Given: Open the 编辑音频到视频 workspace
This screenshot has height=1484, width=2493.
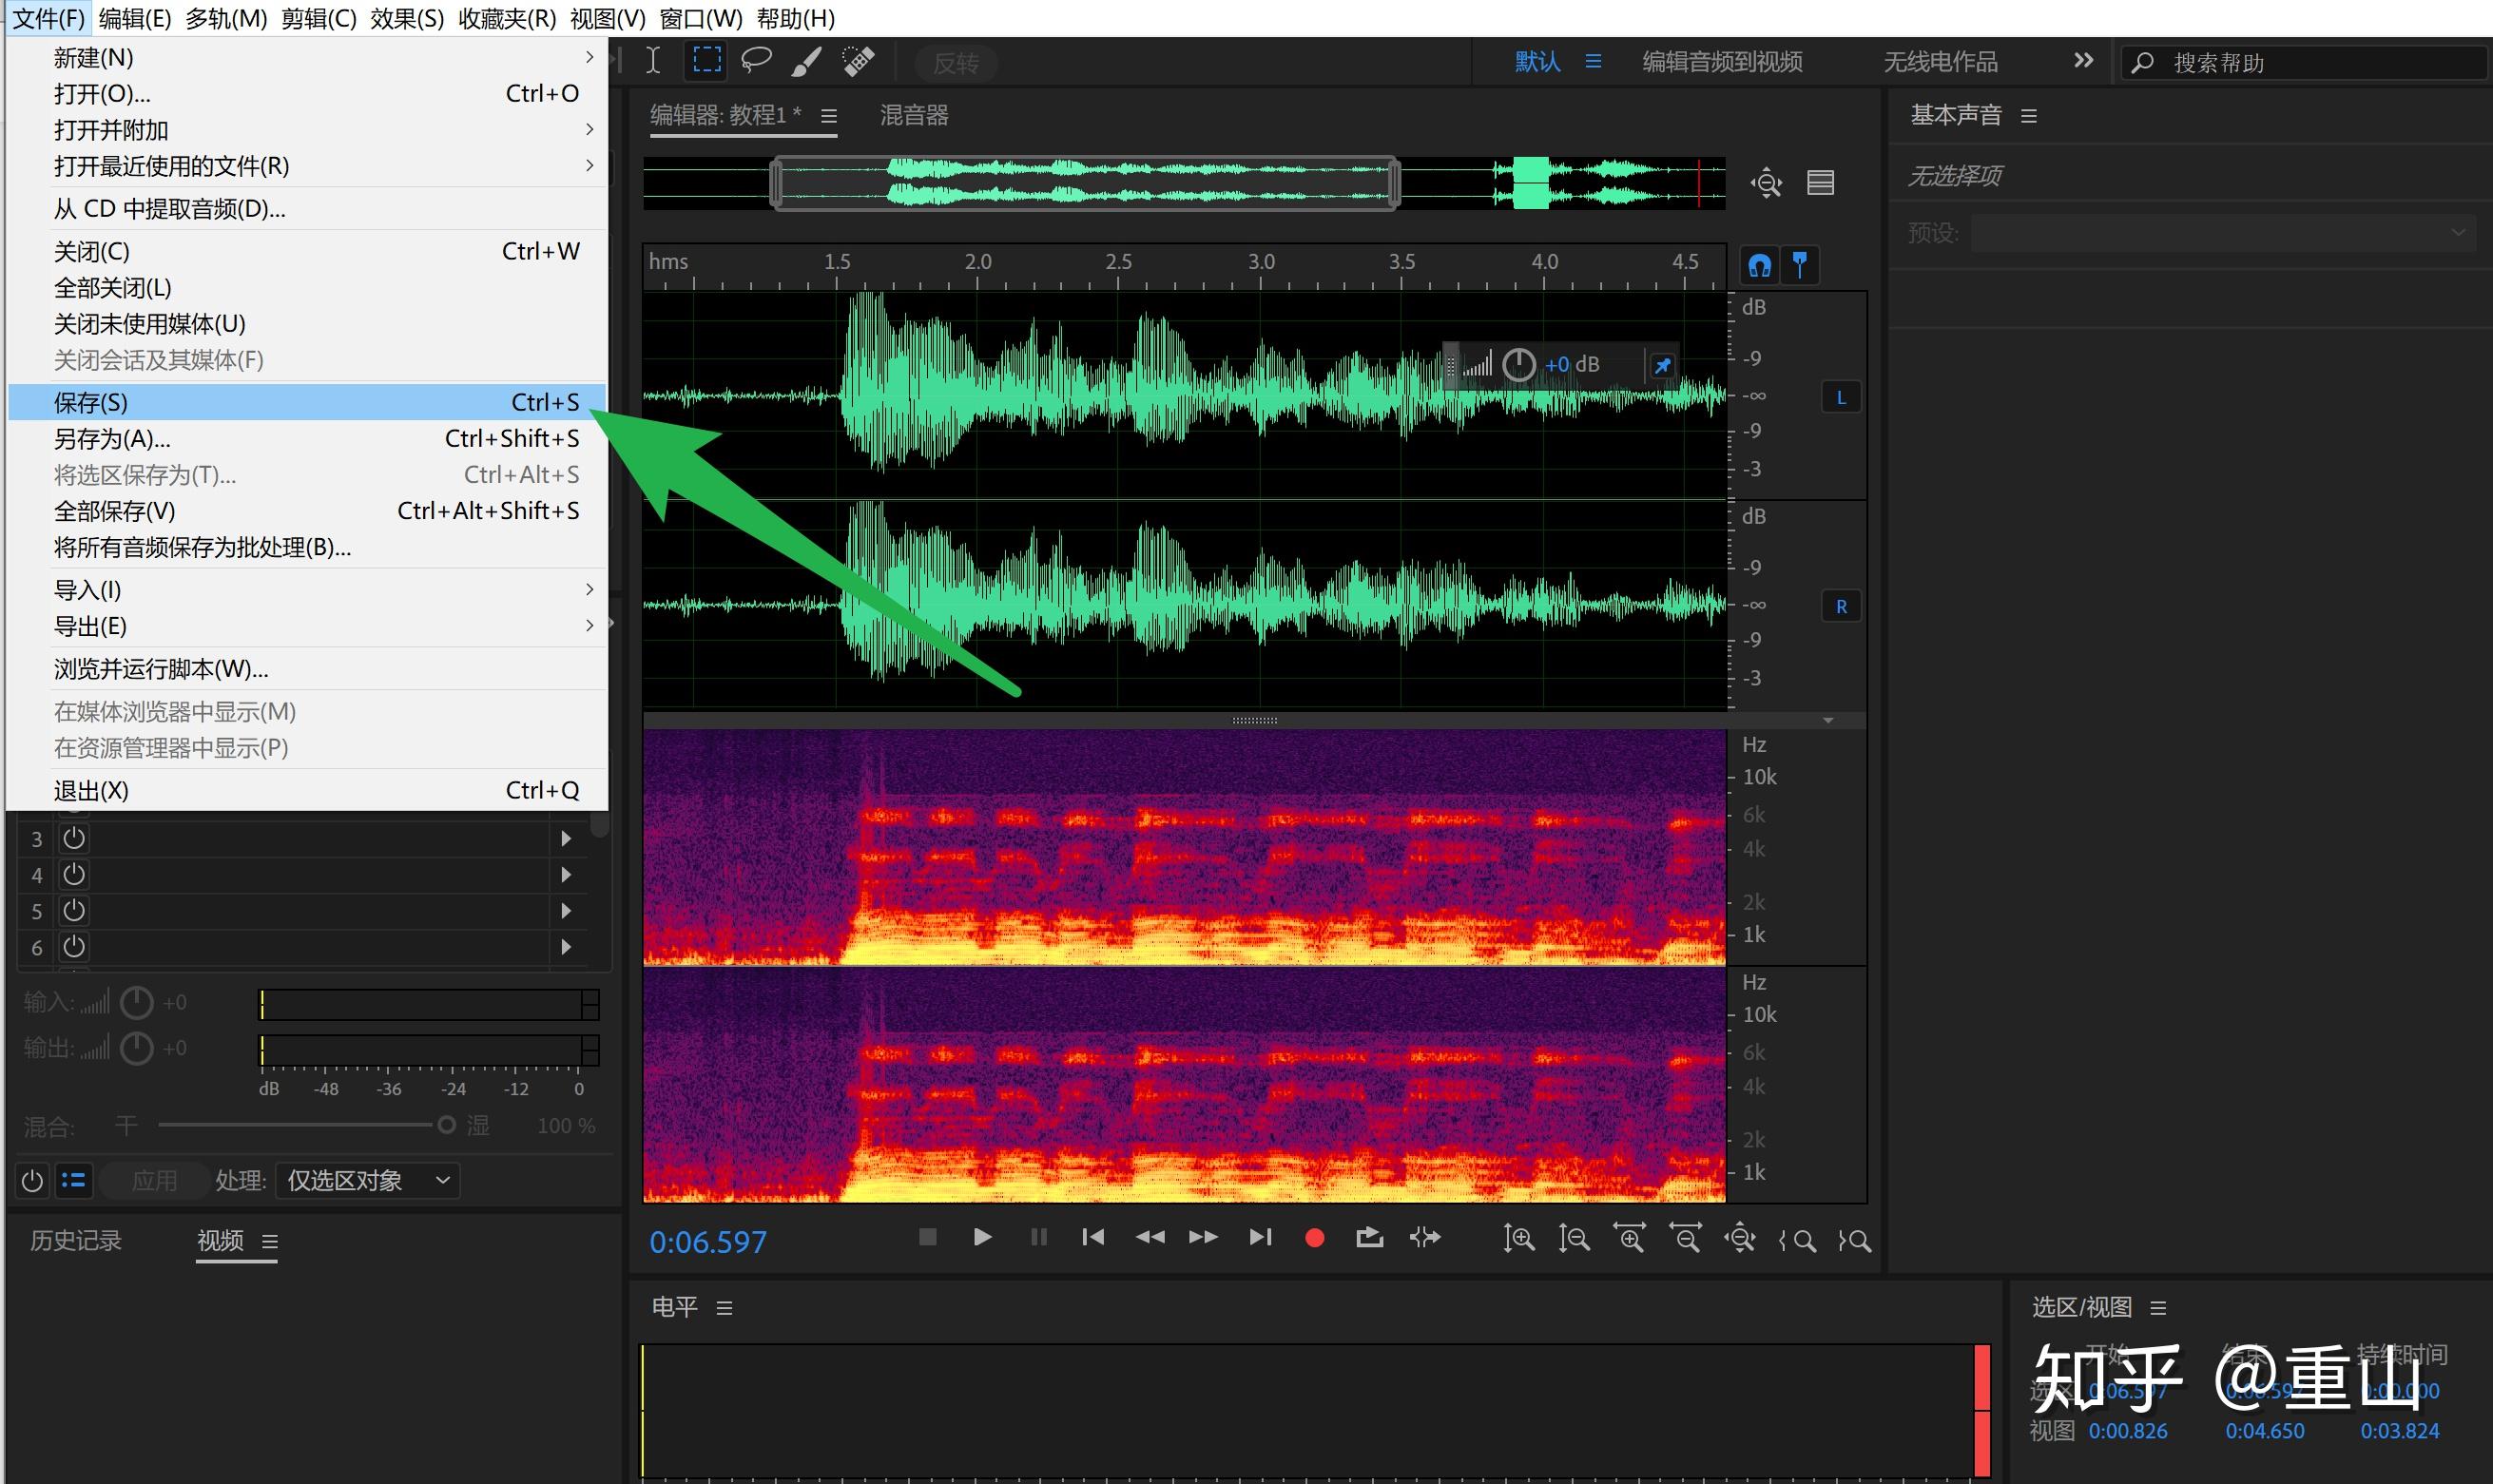Looking at the screenshot, I should (1722, 62).
